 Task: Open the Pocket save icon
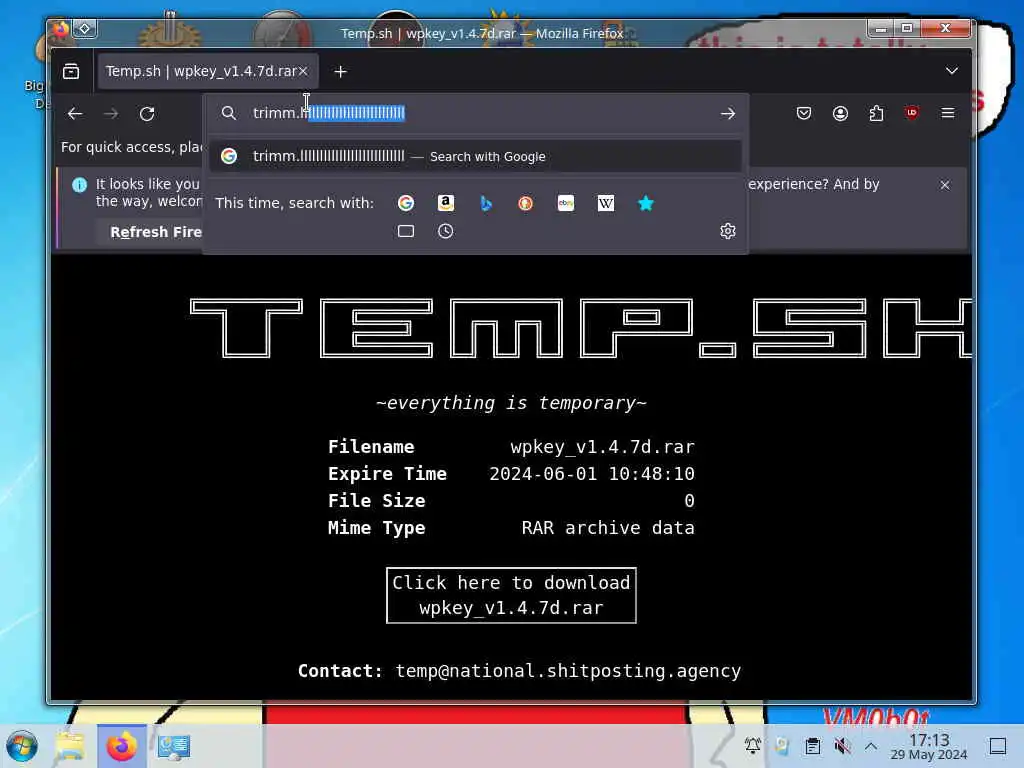click(804, 114)
